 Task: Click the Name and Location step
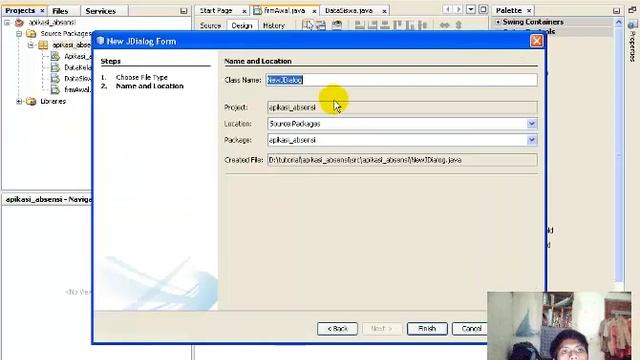[x=149, y=86]
